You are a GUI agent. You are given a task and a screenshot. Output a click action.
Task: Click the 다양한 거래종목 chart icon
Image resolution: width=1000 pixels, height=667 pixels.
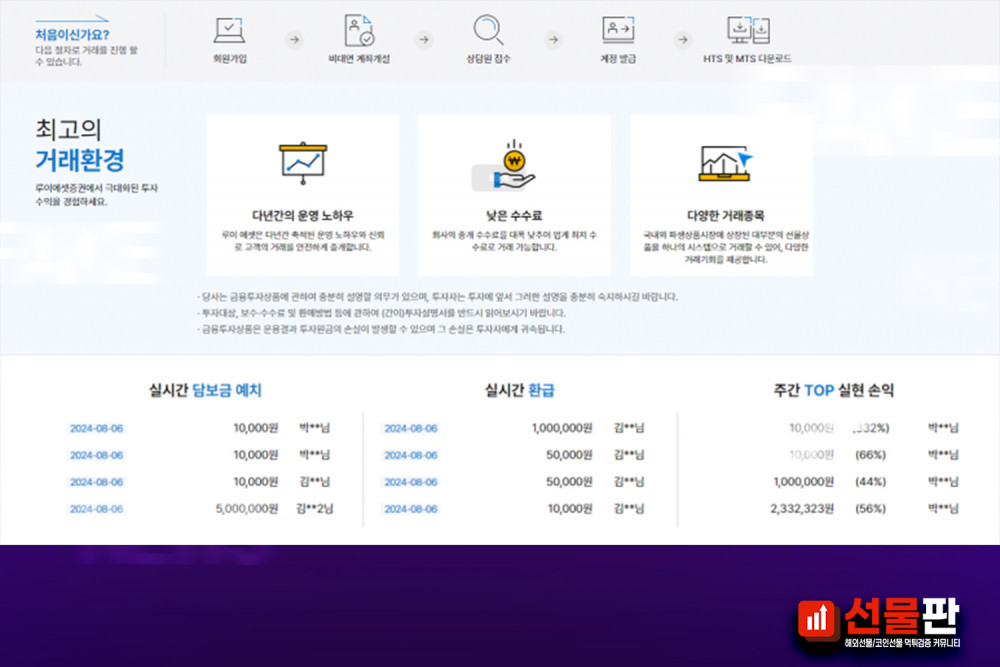click(x=725, y=164)
